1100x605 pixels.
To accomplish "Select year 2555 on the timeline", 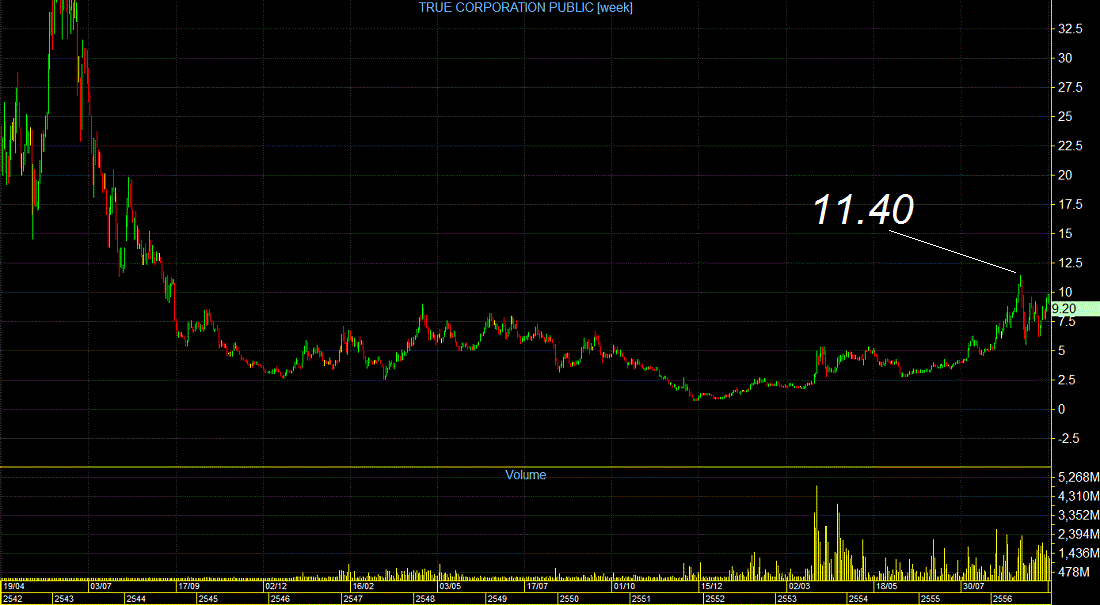I will (x=930, y=599).
